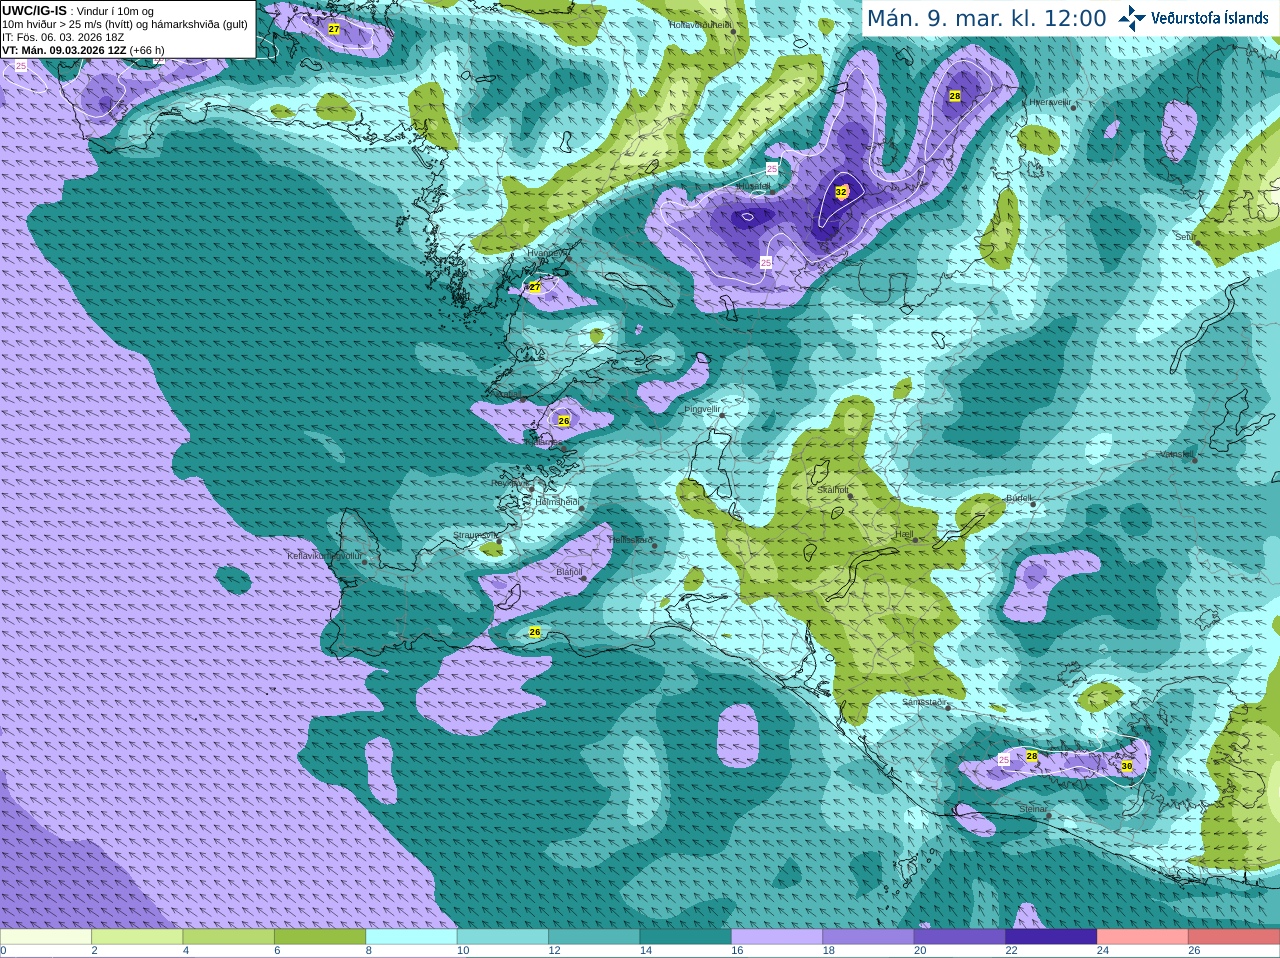The height and width of the screenshot is (958, 1280).
Task: Click the Veðurstofa Íslands logo icon
Action: tap(1132, 18)
